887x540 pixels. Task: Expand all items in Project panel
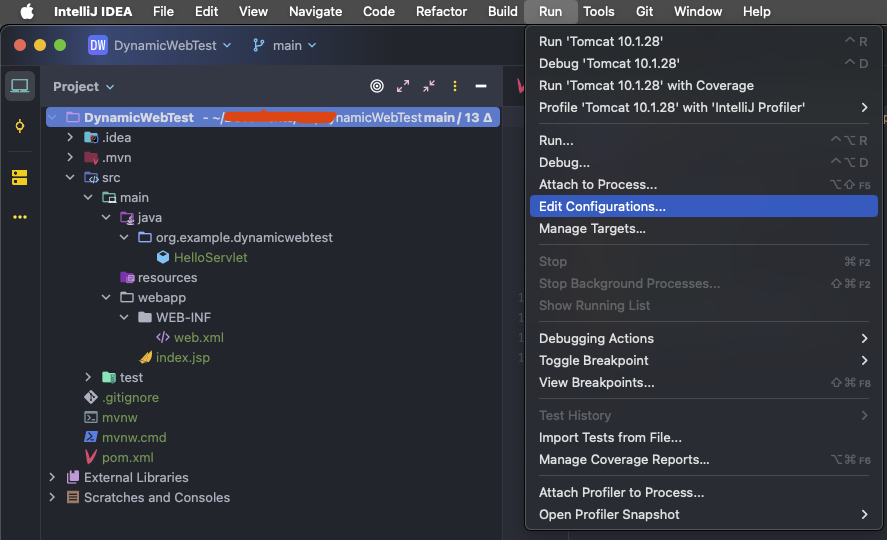tap(403, 86)
